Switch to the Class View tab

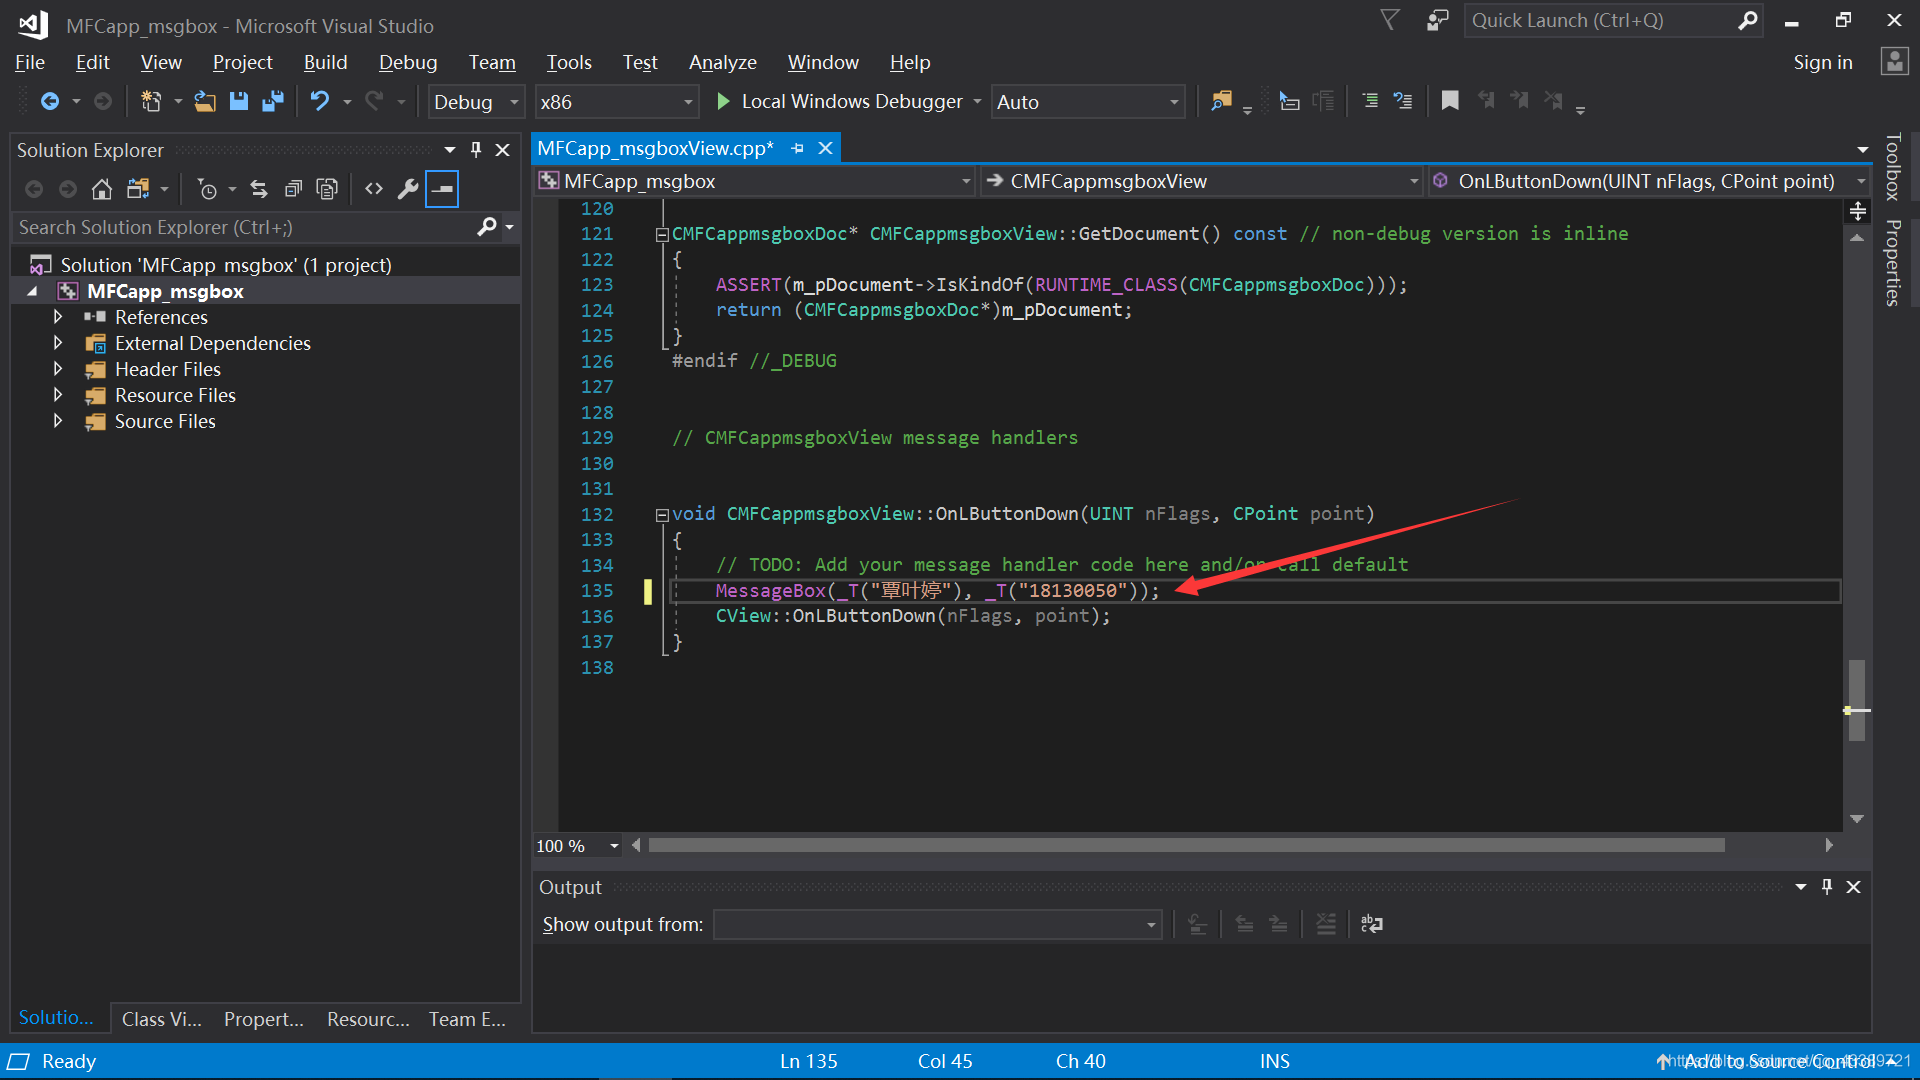[161, 1018]
